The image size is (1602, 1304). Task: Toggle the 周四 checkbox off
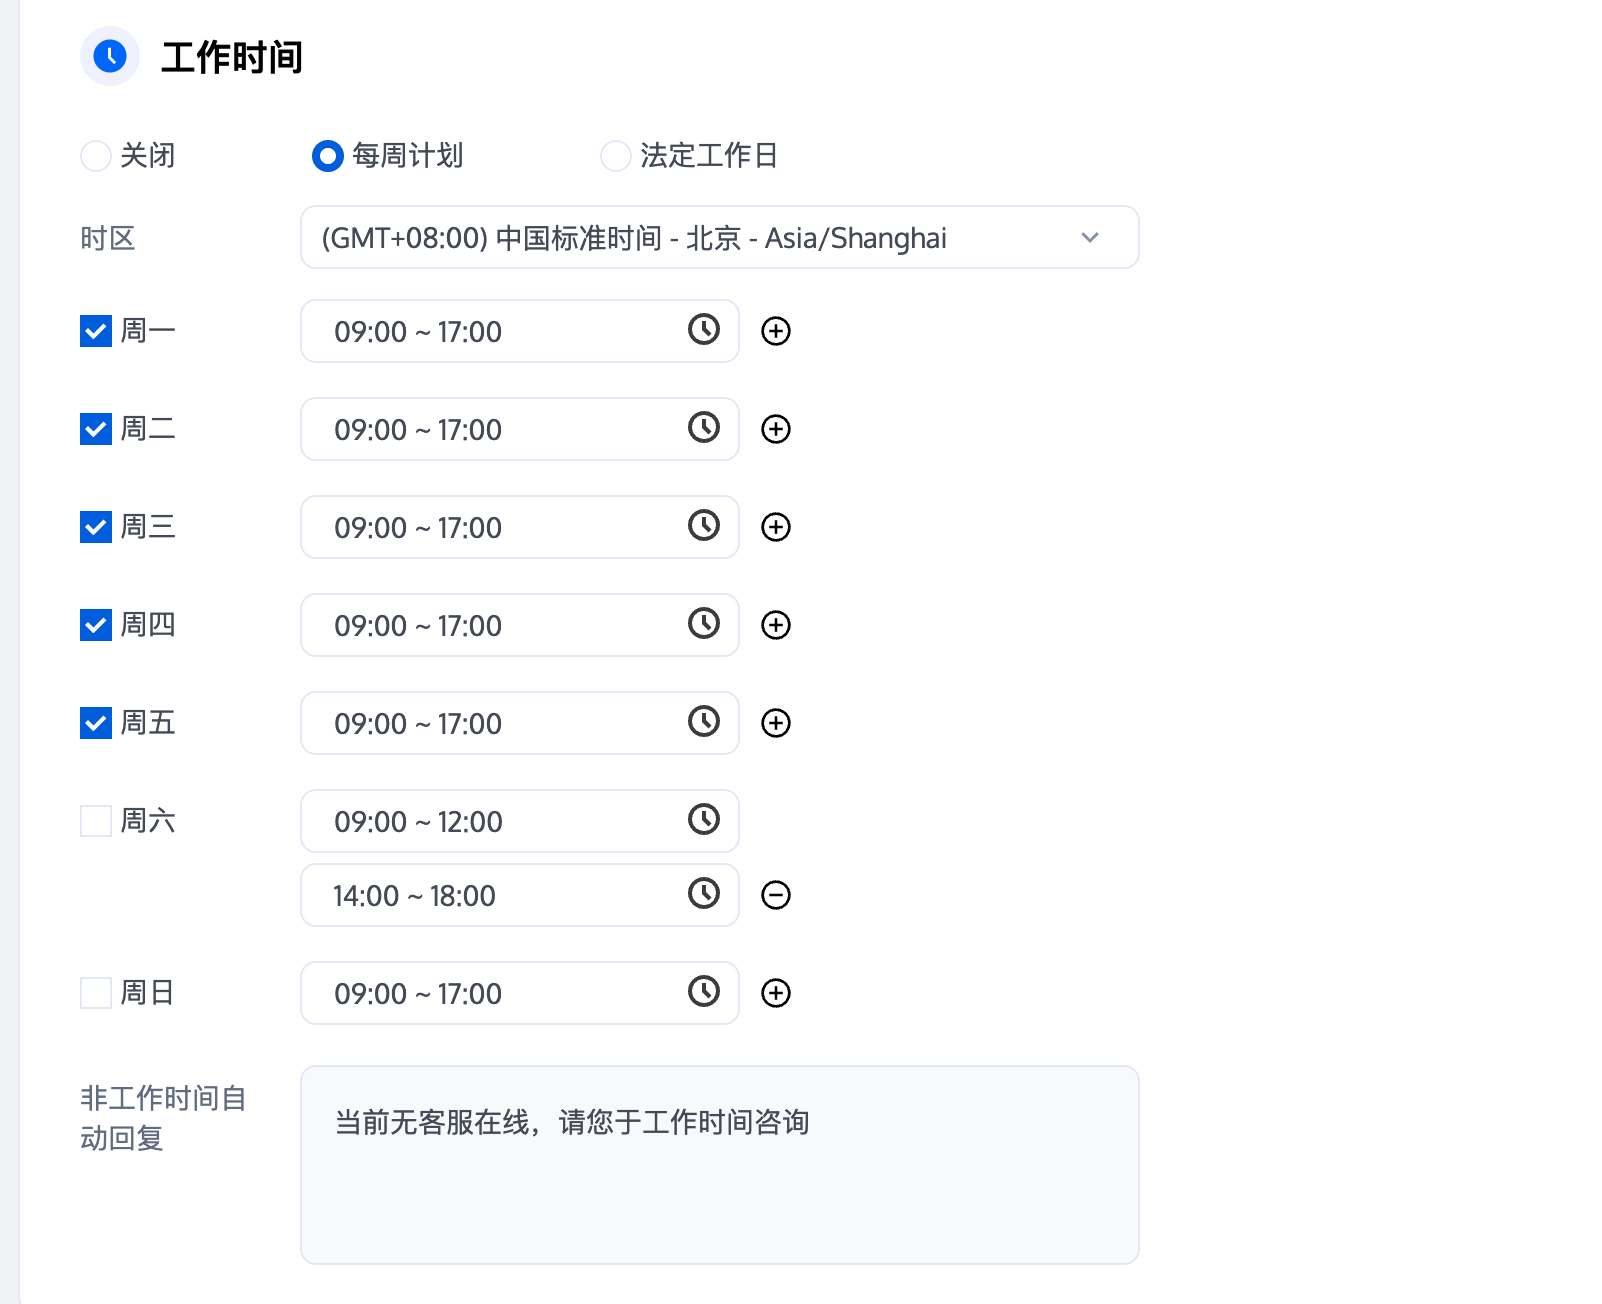[x=96, y=625]
